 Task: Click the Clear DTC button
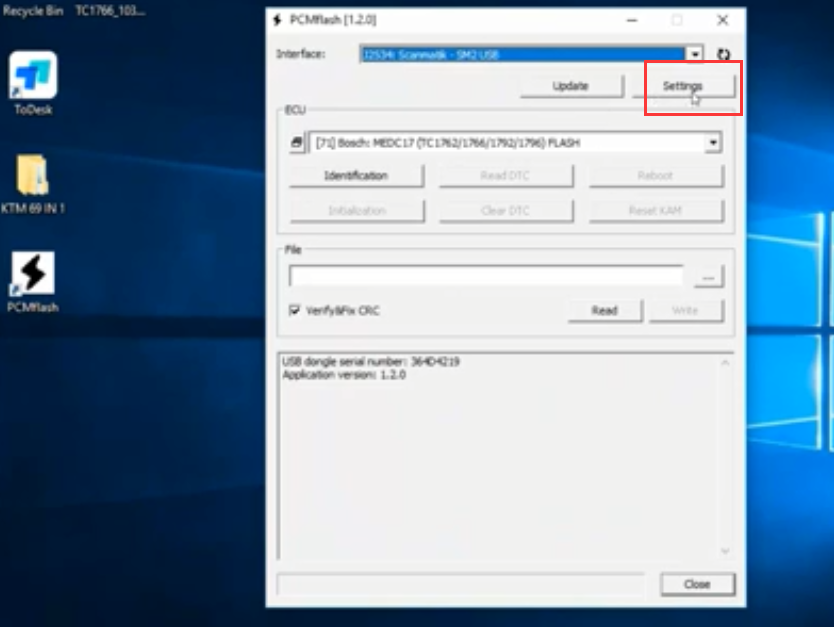[x=505, y=211]
